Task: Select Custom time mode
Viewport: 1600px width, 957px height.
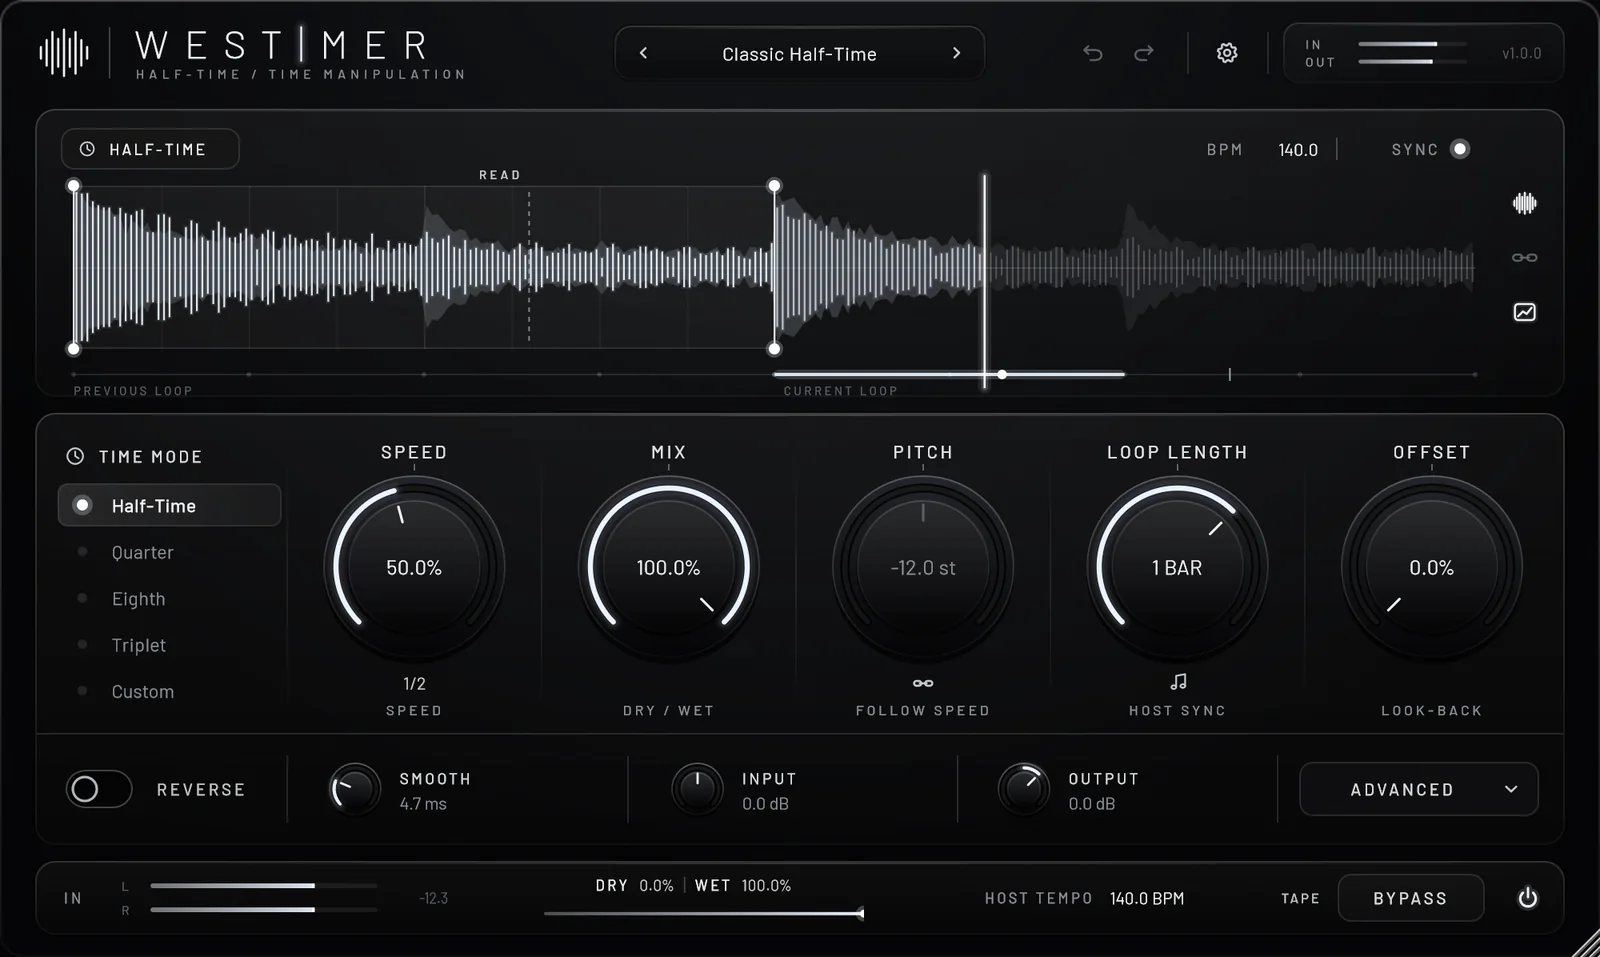Action: pos(142,691)
